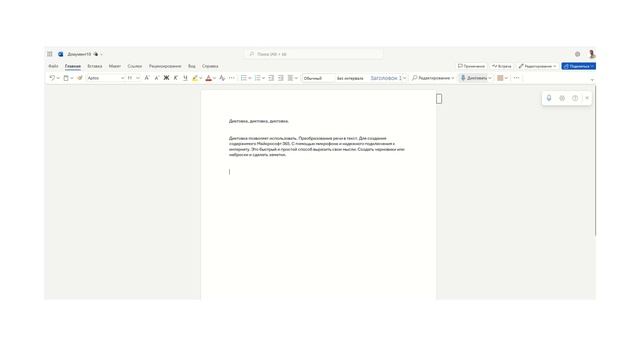This screenshot has height=360, width=640.
Task: Click the search box in title bar
Action: pos(313,54)
